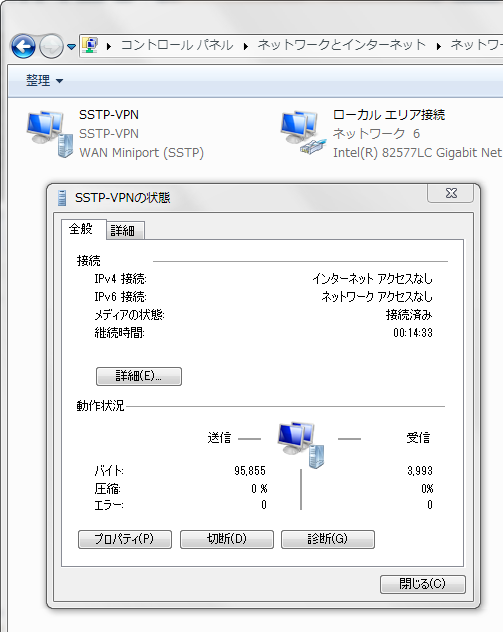Screen dimensions: 503x632
Task: Click the media state value 接続済み
Action: pos(409,314)
